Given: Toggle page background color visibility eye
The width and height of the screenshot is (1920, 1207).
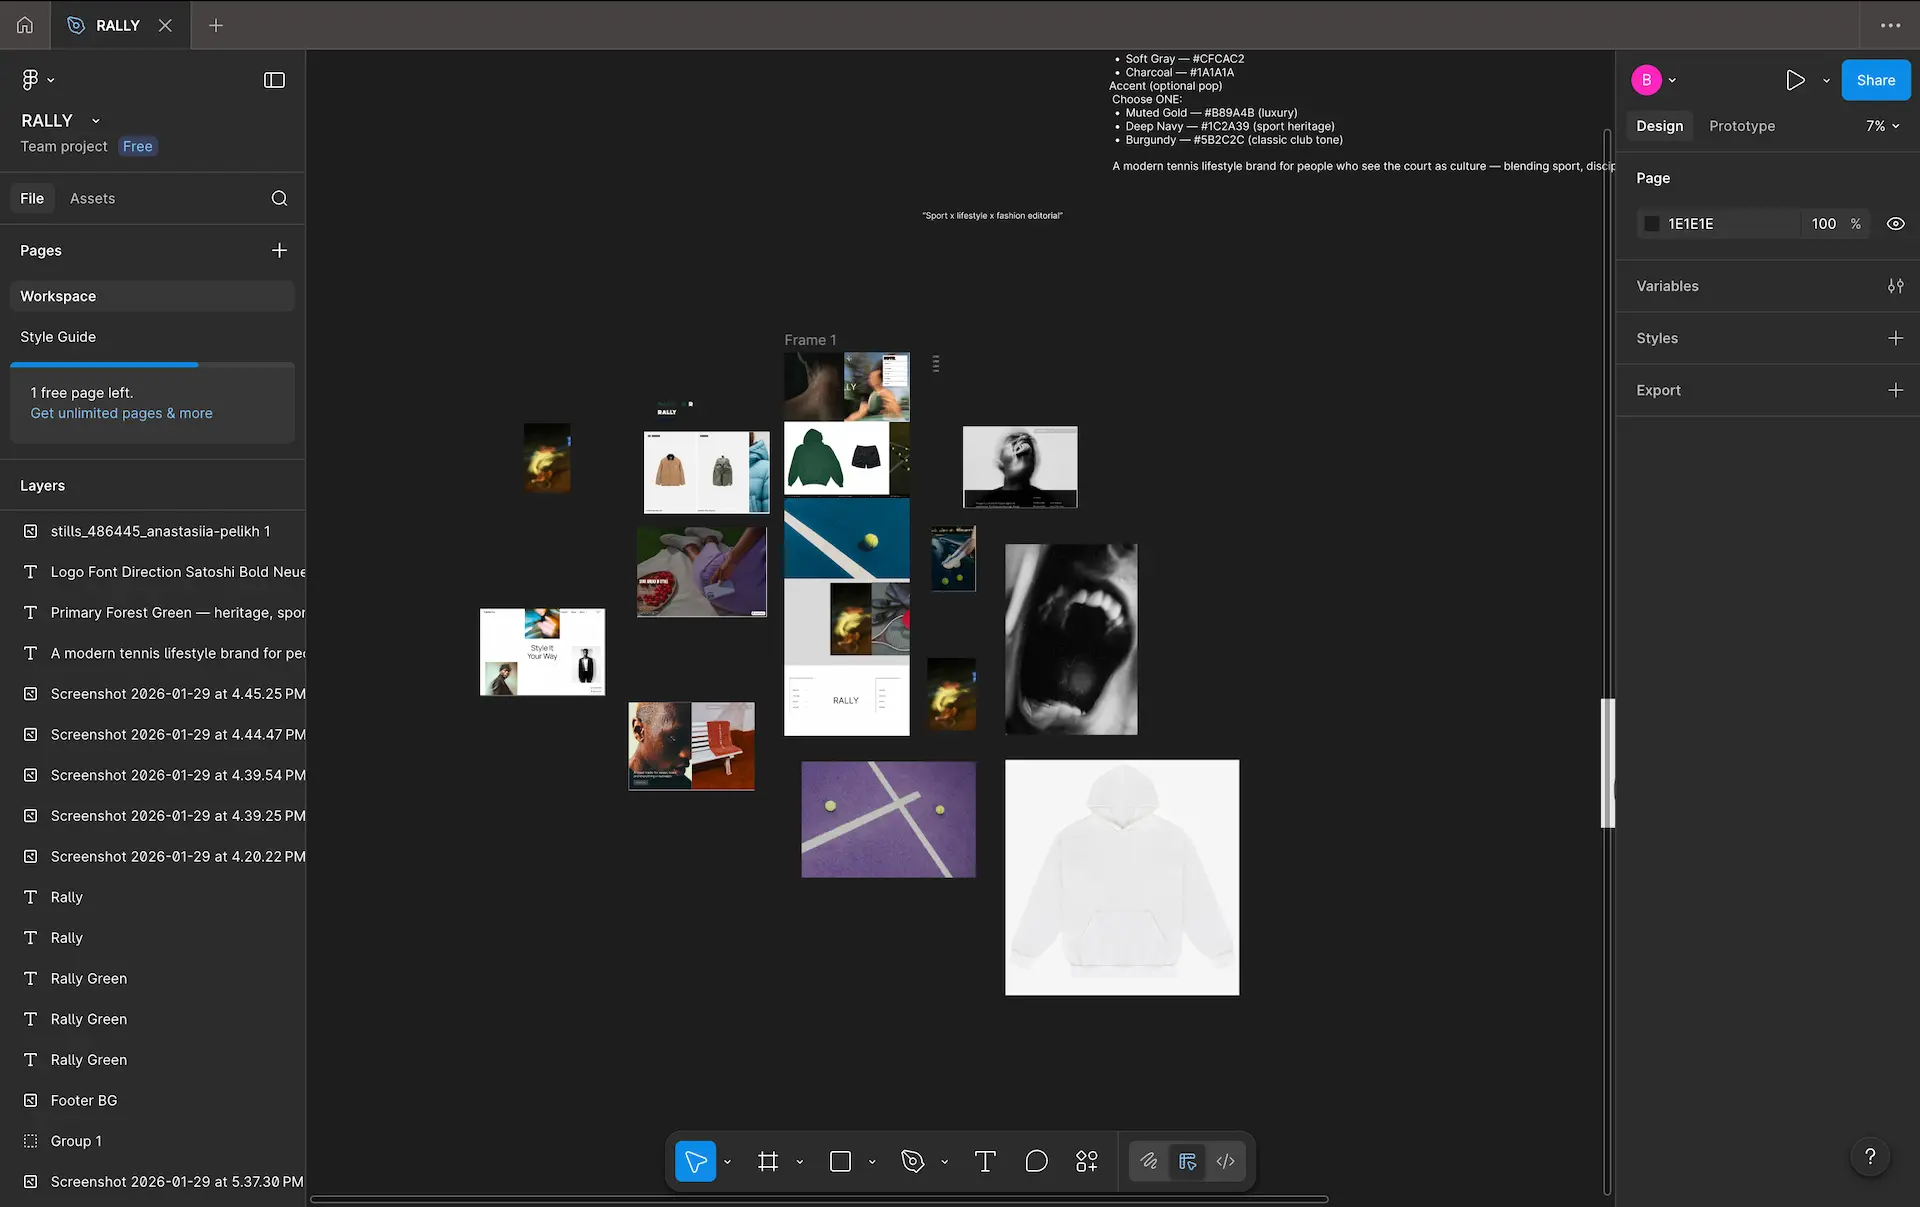Looking at the screenshot, I should coord(1895,224).
